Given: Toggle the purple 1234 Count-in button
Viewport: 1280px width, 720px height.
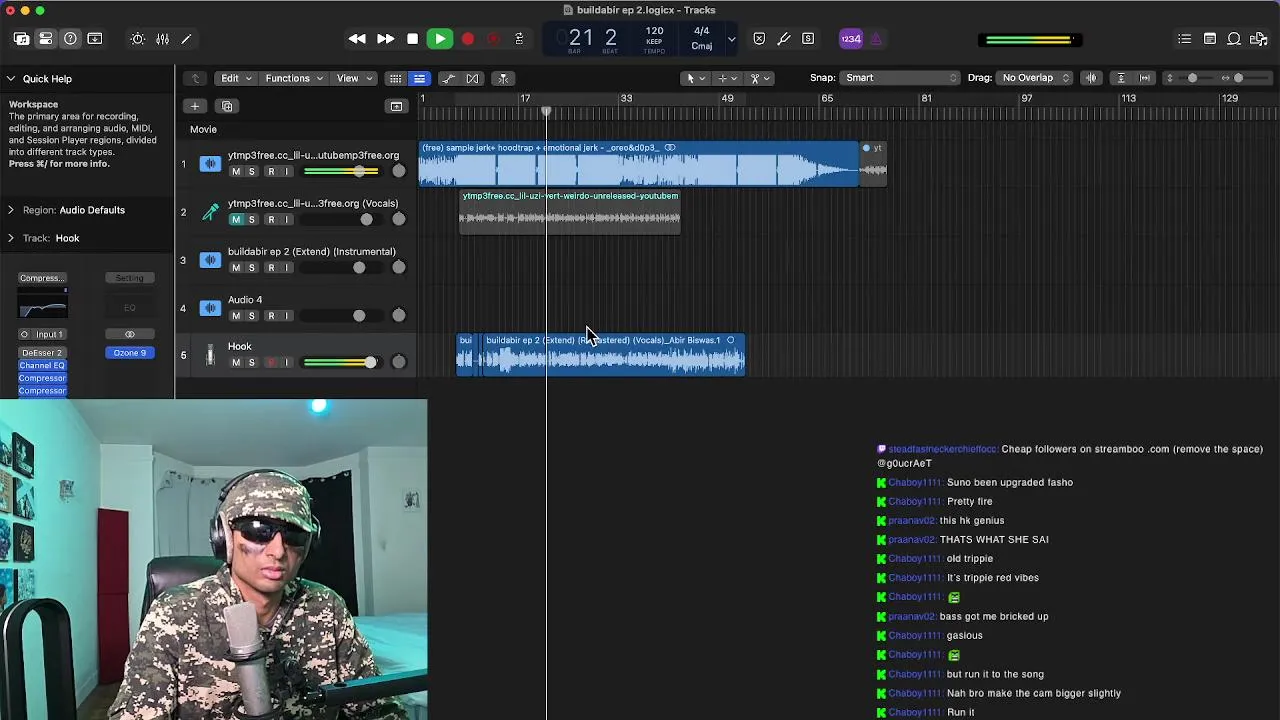Looking at the screenshot, I should point(850,39).
